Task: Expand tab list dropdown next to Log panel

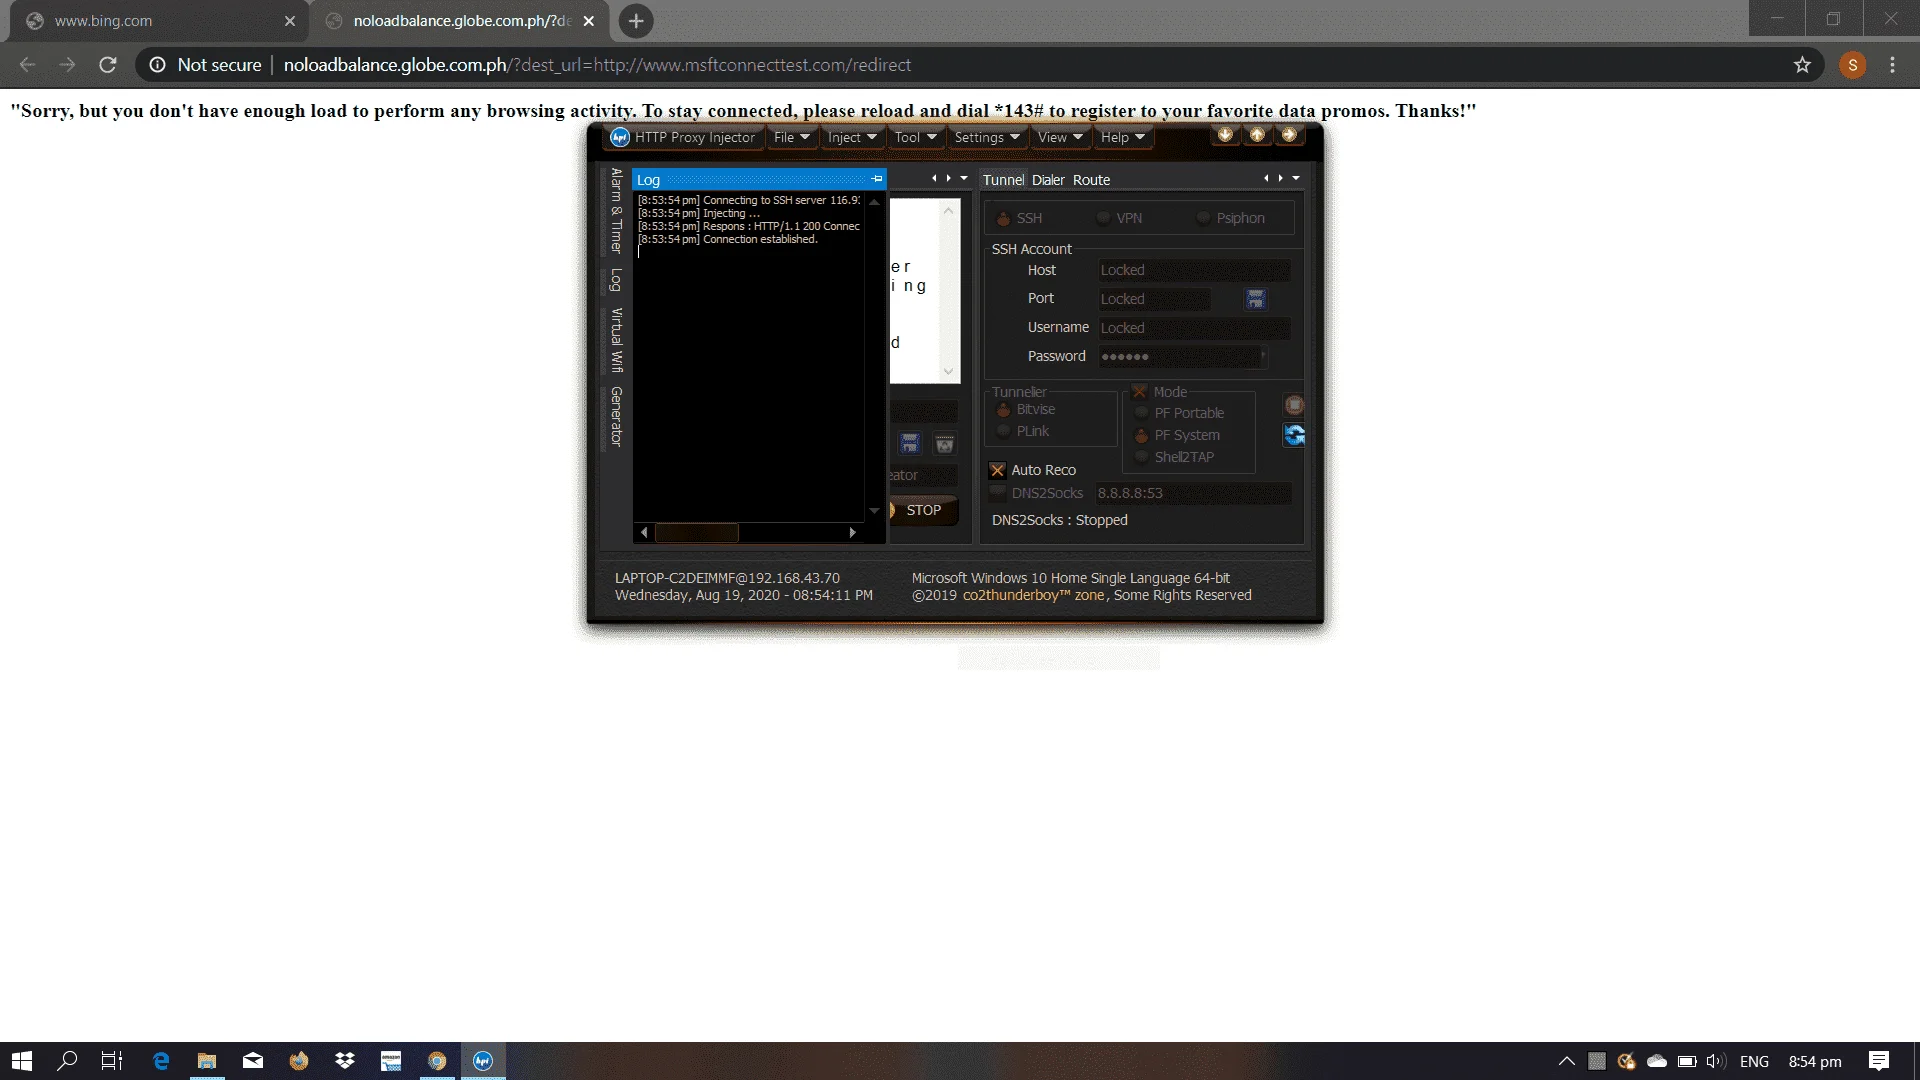Action: (x=964, y=178)
